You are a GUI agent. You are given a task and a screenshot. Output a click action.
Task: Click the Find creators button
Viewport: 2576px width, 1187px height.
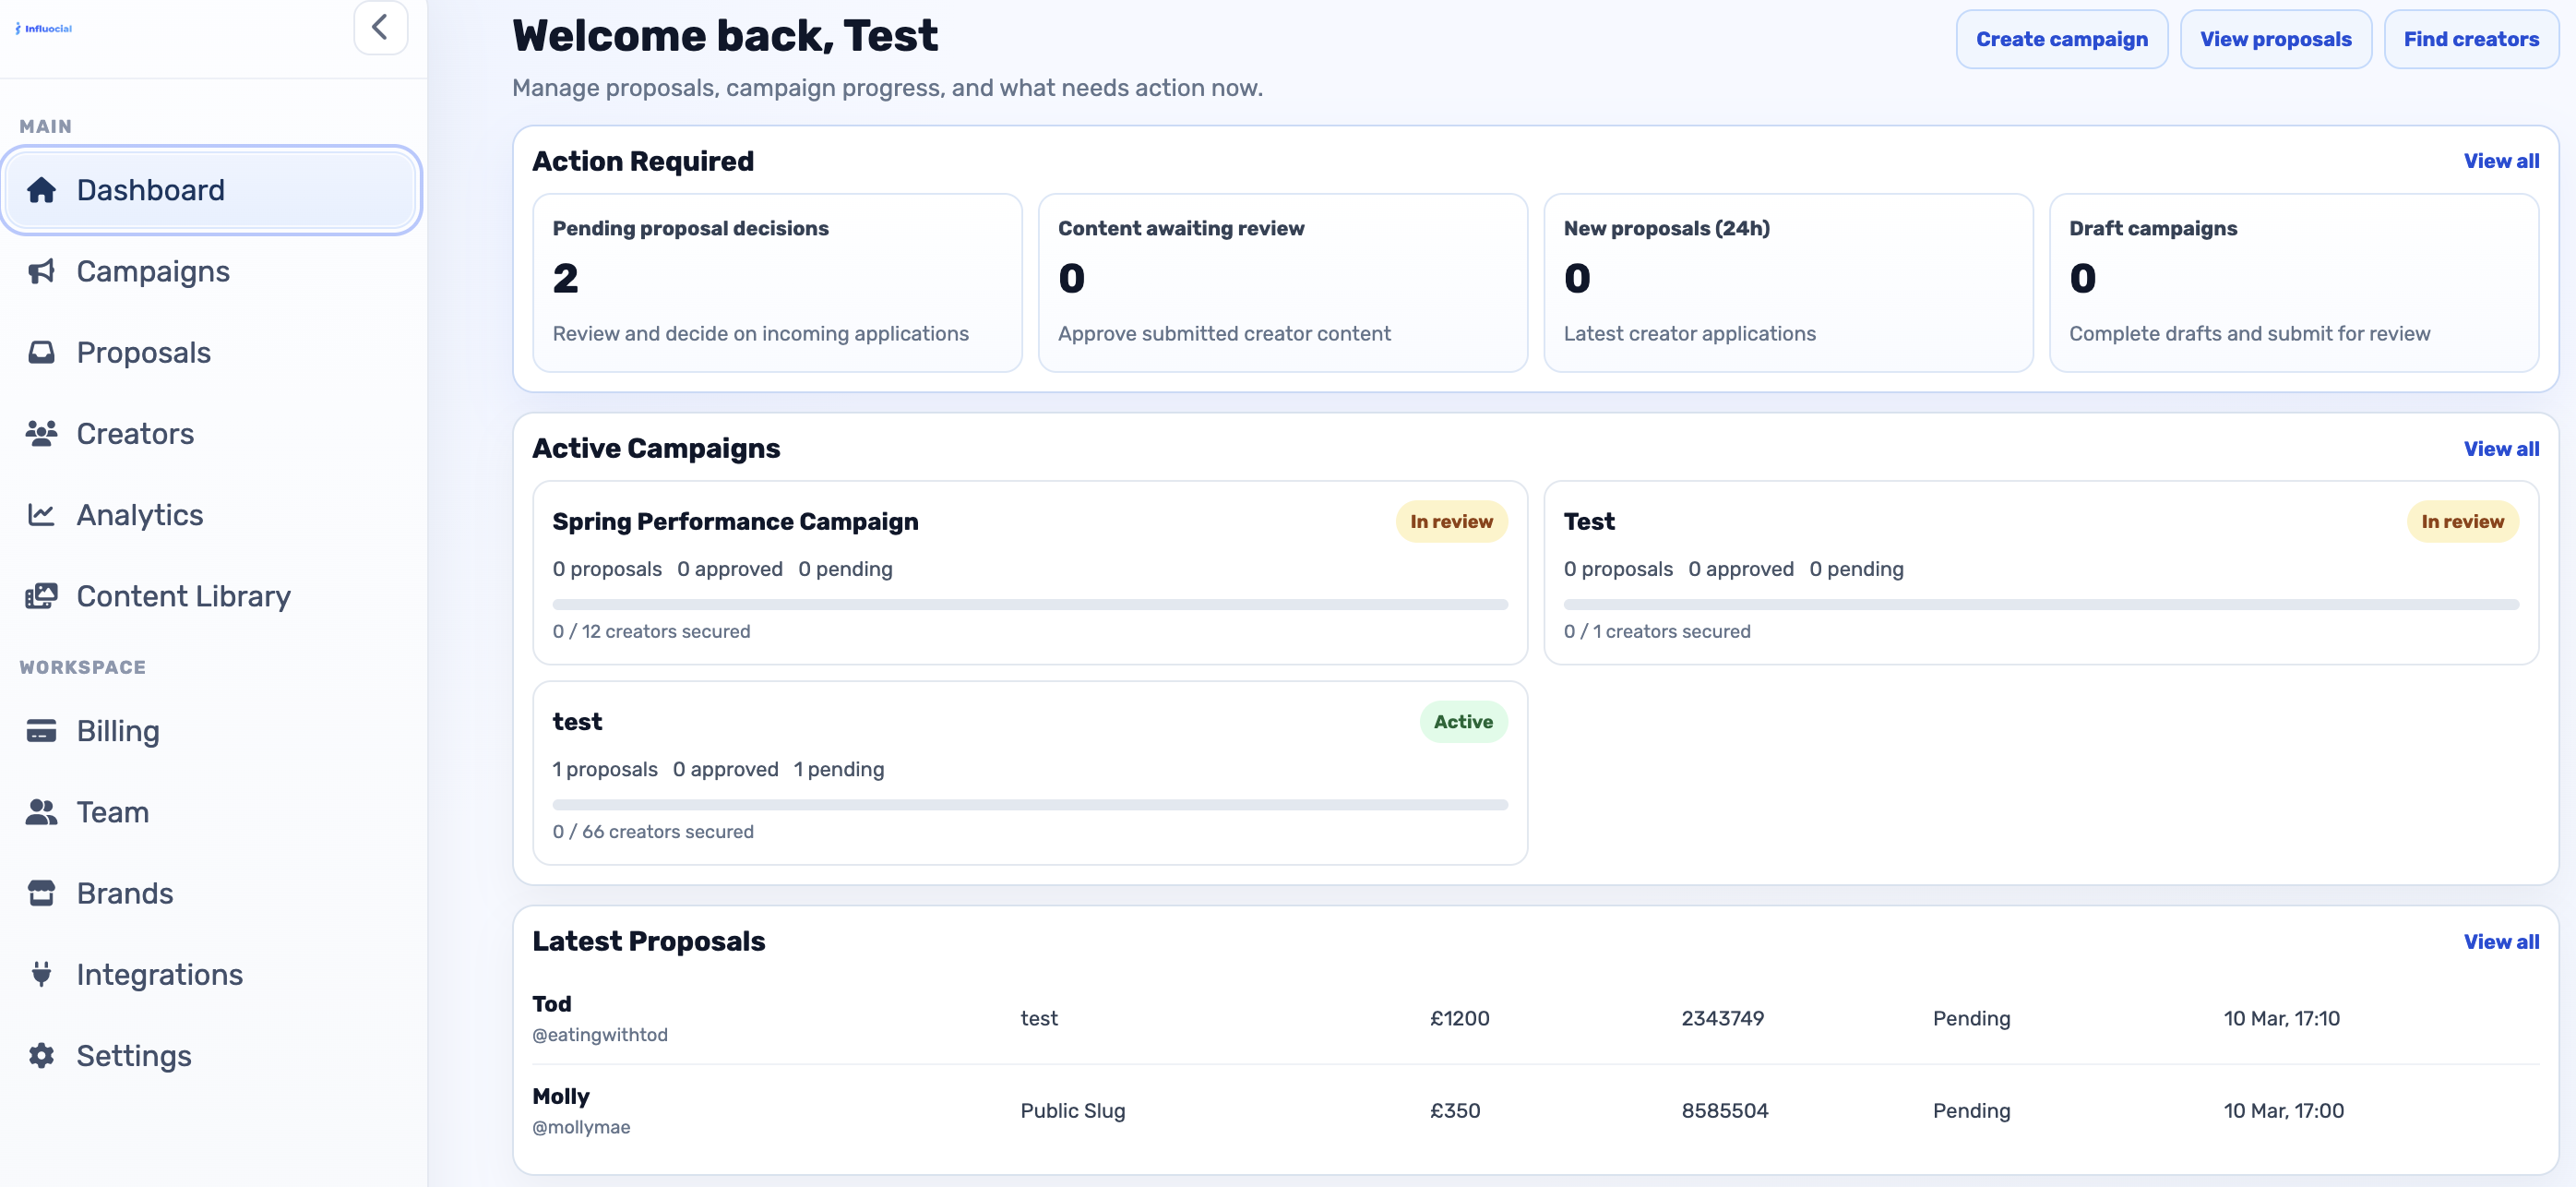2470,39
